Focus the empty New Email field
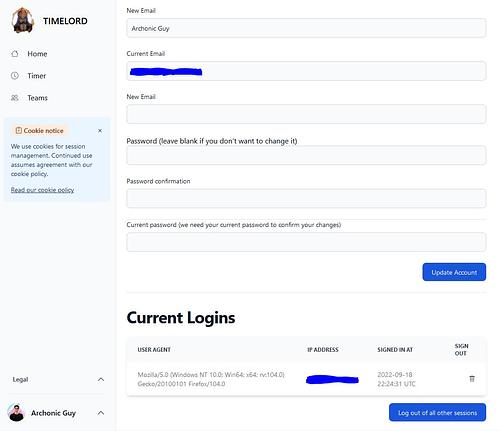The height and width of the screenshot is (431, 500). click(x=306, y=114)
